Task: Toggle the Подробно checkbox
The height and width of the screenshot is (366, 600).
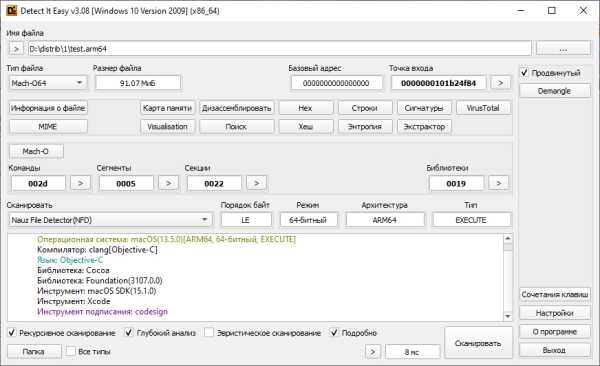Action: (334, 333)
